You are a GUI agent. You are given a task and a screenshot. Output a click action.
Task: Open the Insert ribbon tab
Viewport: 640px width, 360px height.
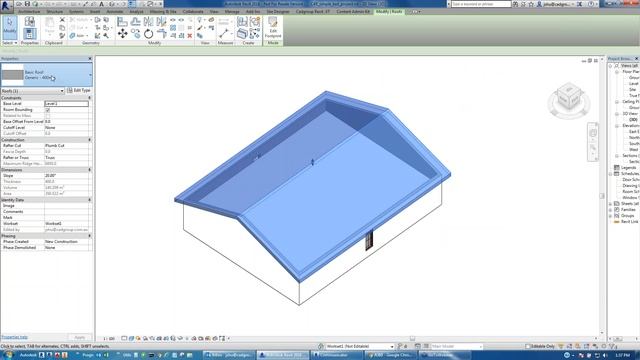click(95, 12)
